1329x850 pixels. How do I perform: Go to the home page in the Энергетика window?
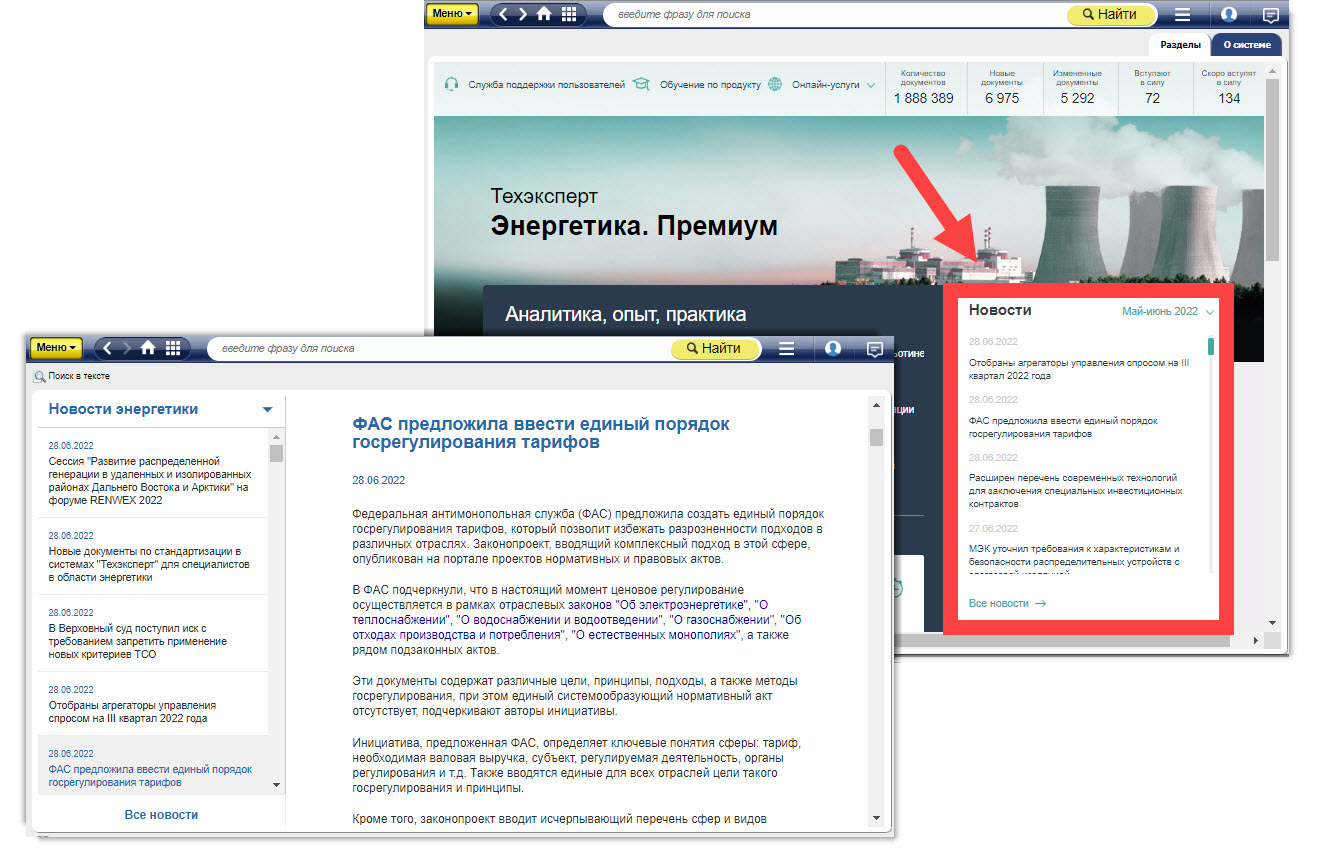[545, 14]
